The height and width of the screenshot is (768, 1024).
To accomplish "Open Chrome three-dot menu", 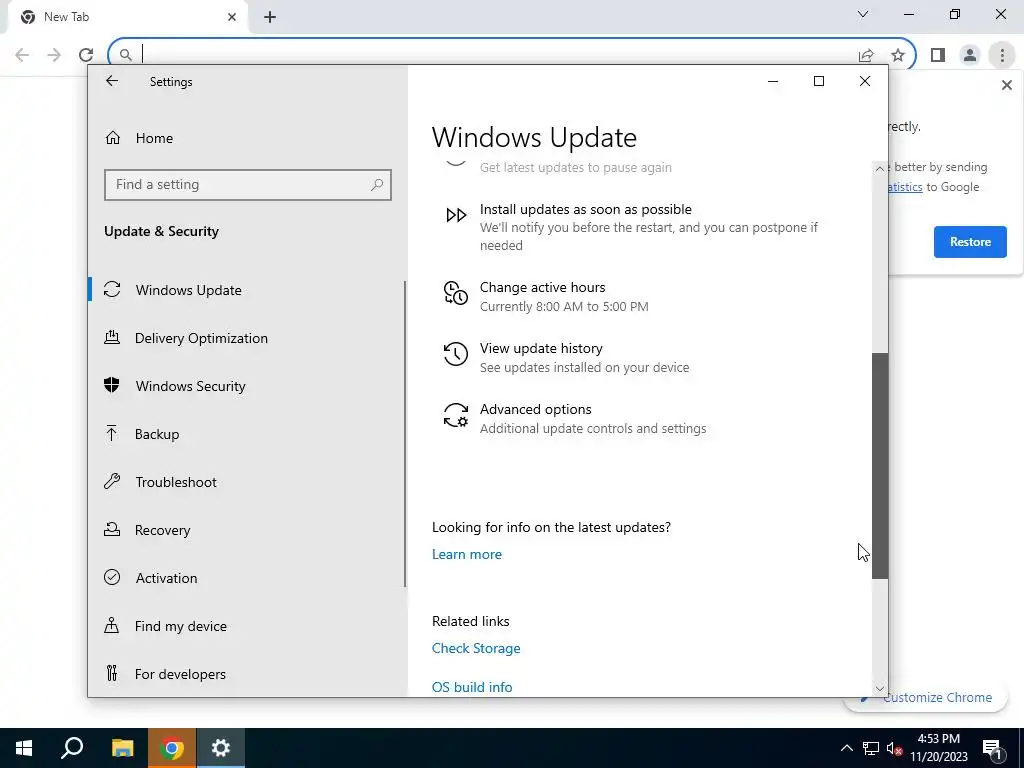I will [x=1002, y=56].
